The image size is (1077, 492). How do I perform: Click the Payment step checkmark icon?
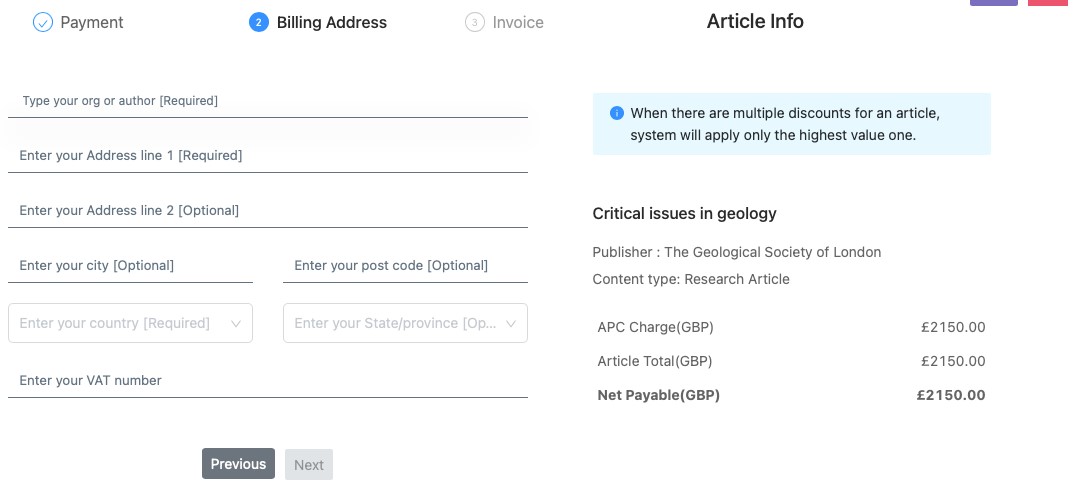point(42,22)
